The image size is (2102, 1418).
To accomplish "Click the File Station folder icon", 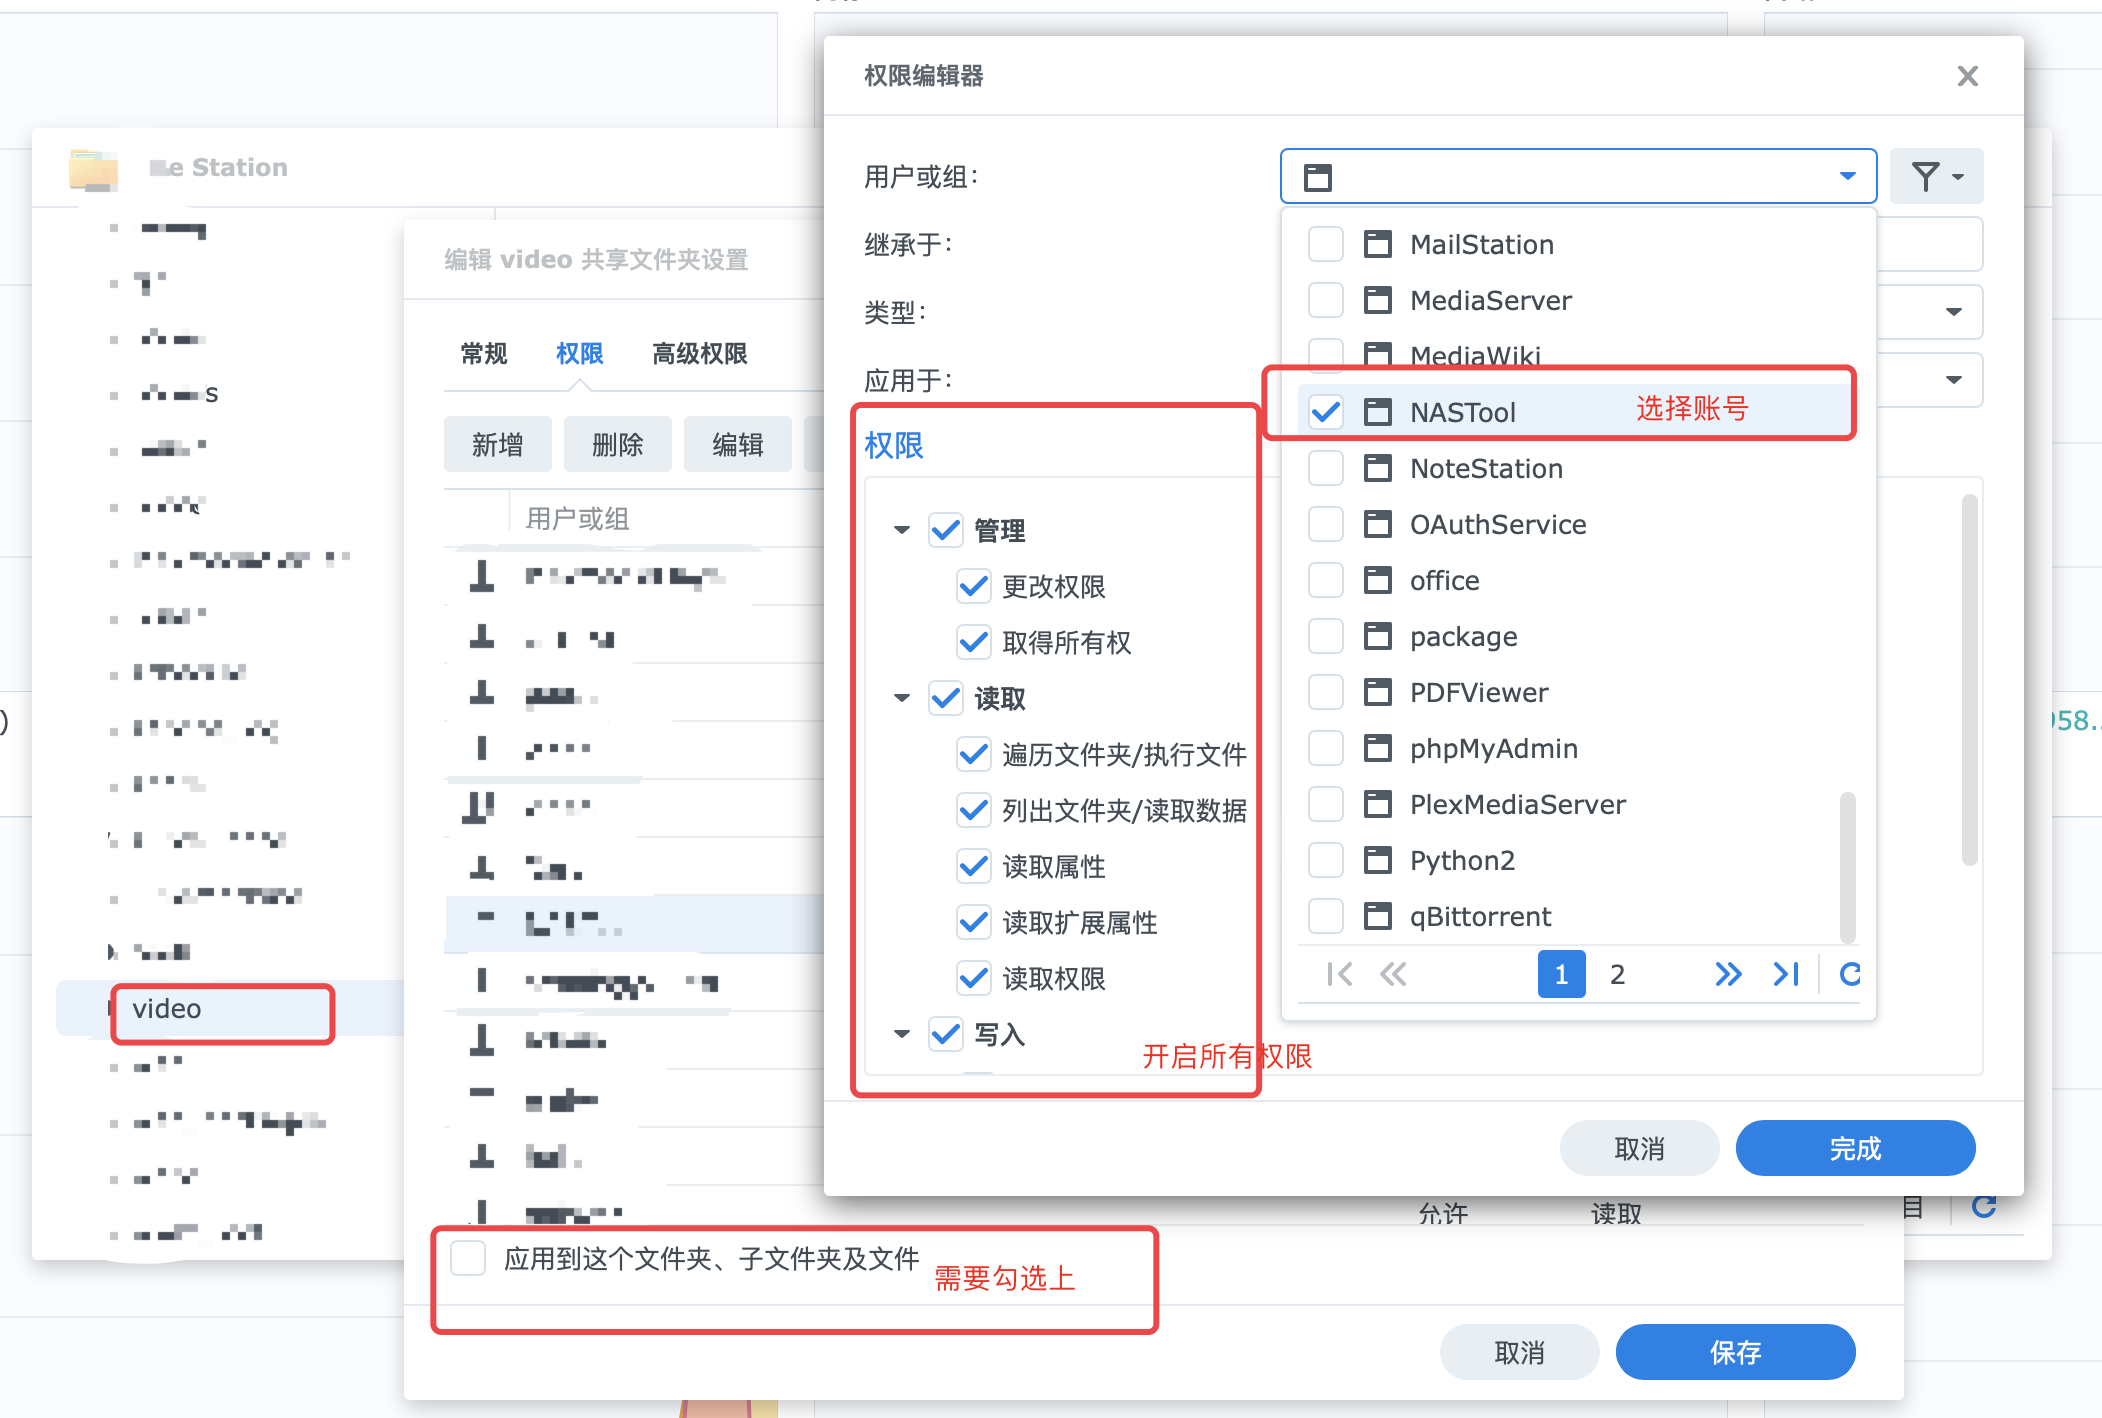I will pyautogui.click(x=93, y=169).
